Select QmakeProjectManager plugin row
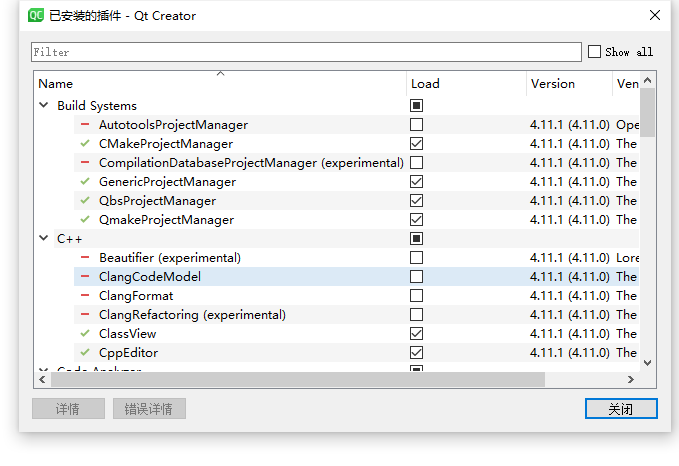Viewport: 679px width, 466px height. tap(356, 220)
